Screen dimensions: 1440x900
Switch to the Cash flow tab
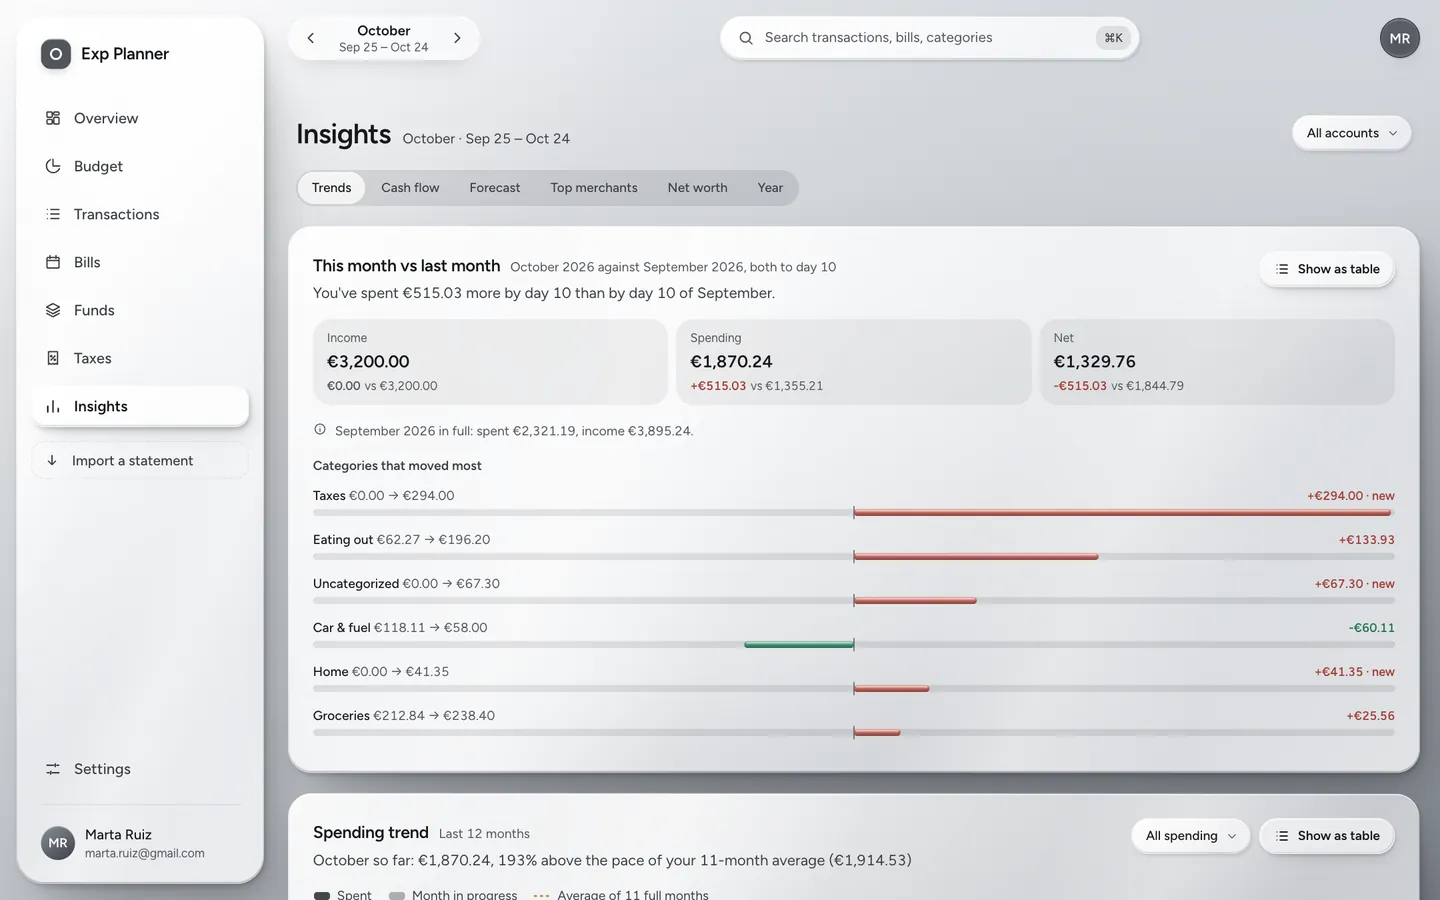pos(410,188)
